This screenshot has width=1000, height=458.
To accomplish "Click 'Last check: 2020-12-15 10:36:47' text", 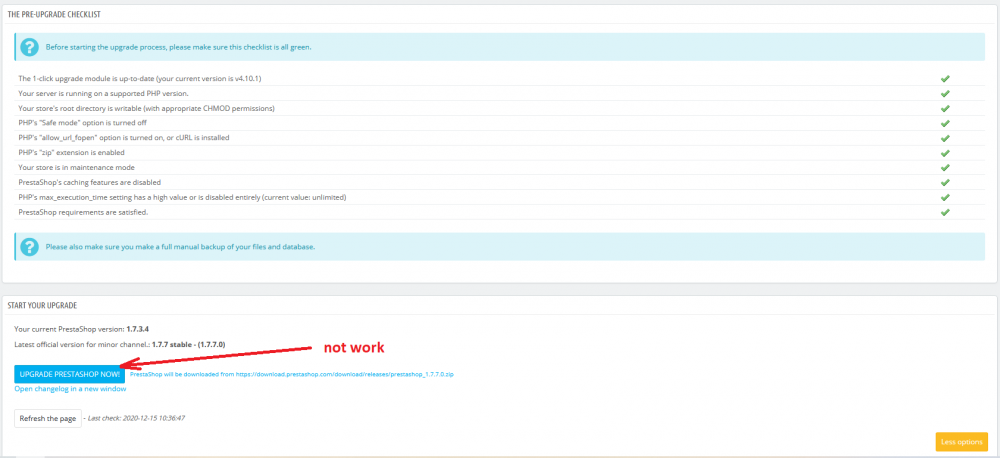I will click(135, 418).
